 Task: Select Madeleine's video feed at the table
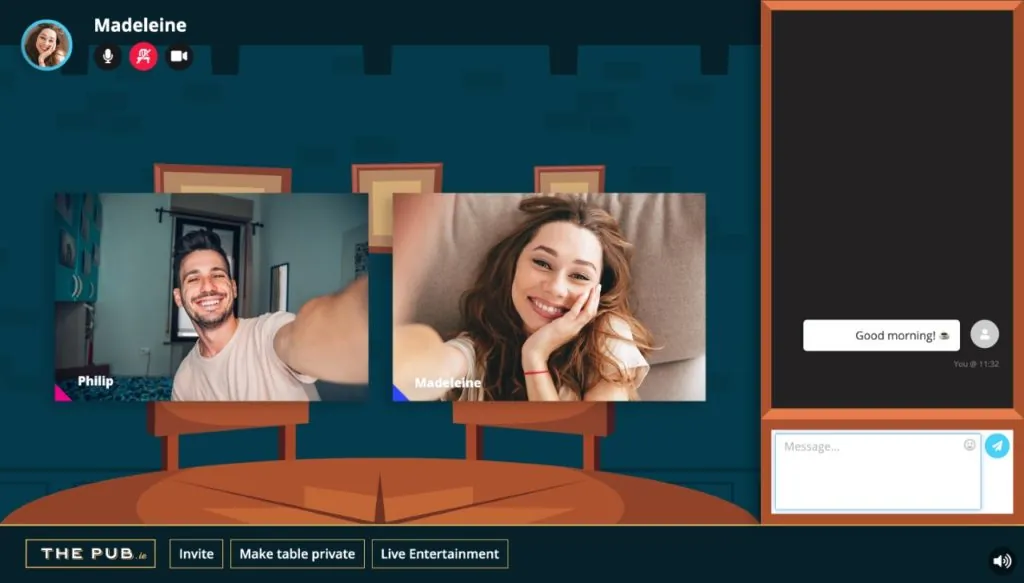pyautogui.click(x=549, y=297)
